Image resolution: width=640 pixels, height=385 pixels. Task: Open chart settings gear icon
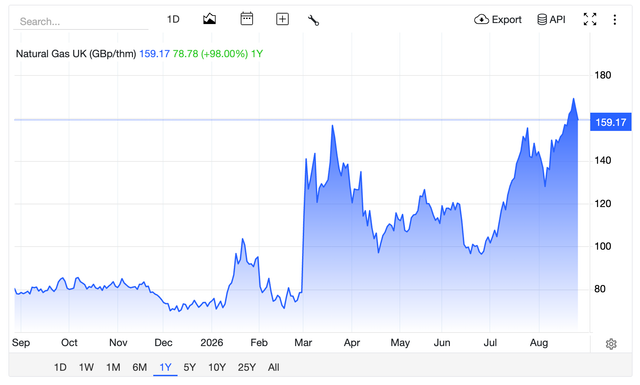click(611, 344)
